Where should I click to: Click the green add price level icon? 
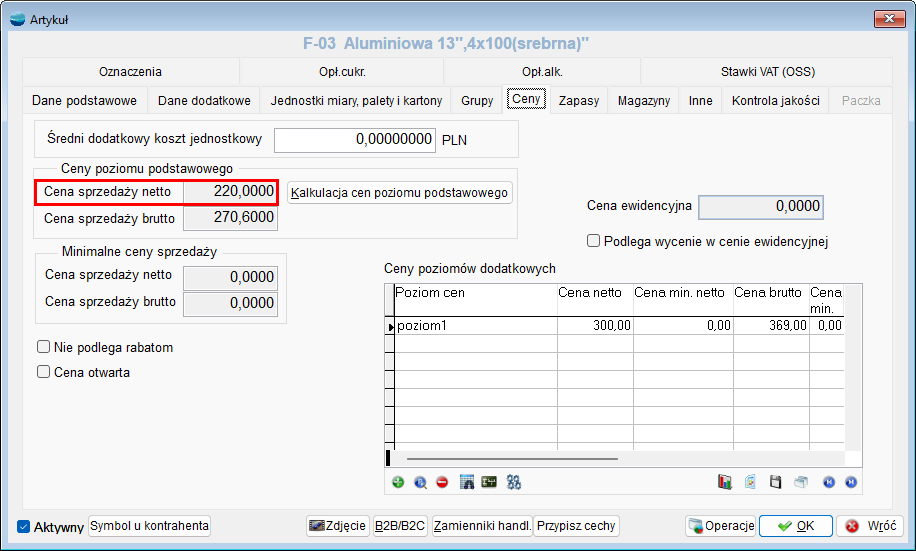click(398, 482)
